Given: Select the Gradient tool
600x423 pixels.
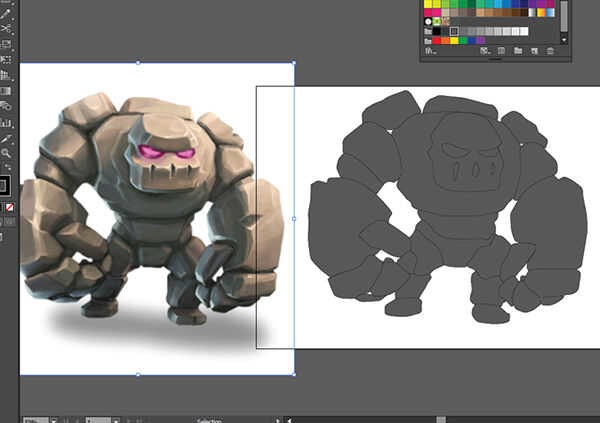Looking at the screenshot, I should pyautogui.click(x=6, y=91).
